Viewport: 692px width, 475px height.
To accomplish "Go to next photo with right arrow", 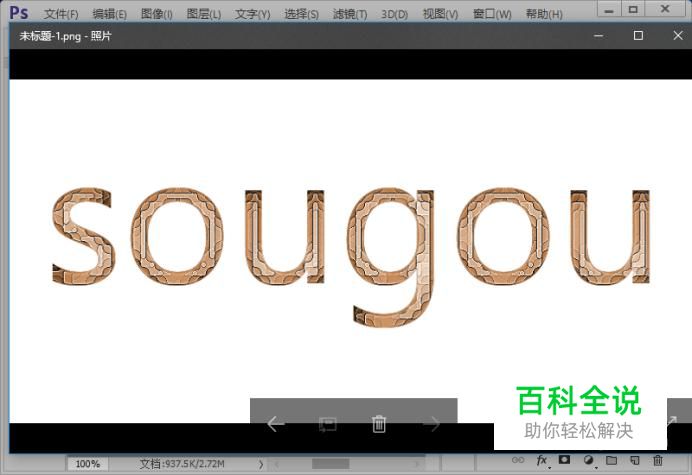I will pyautogui.click(x=431, y=424).
